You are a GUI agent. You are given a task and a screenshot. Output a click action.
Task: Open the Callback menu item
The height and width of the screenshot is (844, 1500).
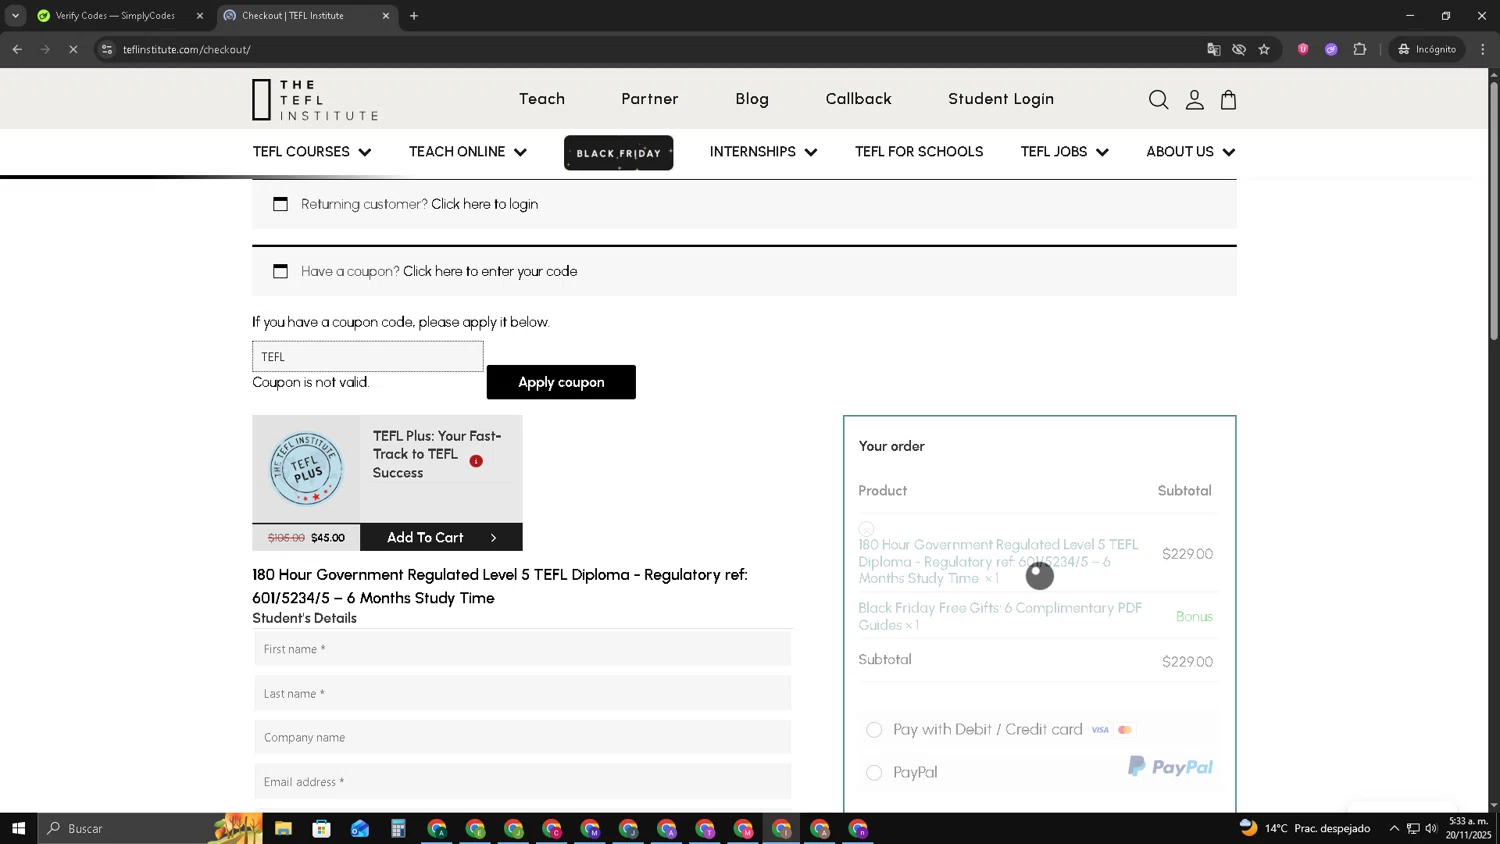pyautogui.click(x=858, y=99)
